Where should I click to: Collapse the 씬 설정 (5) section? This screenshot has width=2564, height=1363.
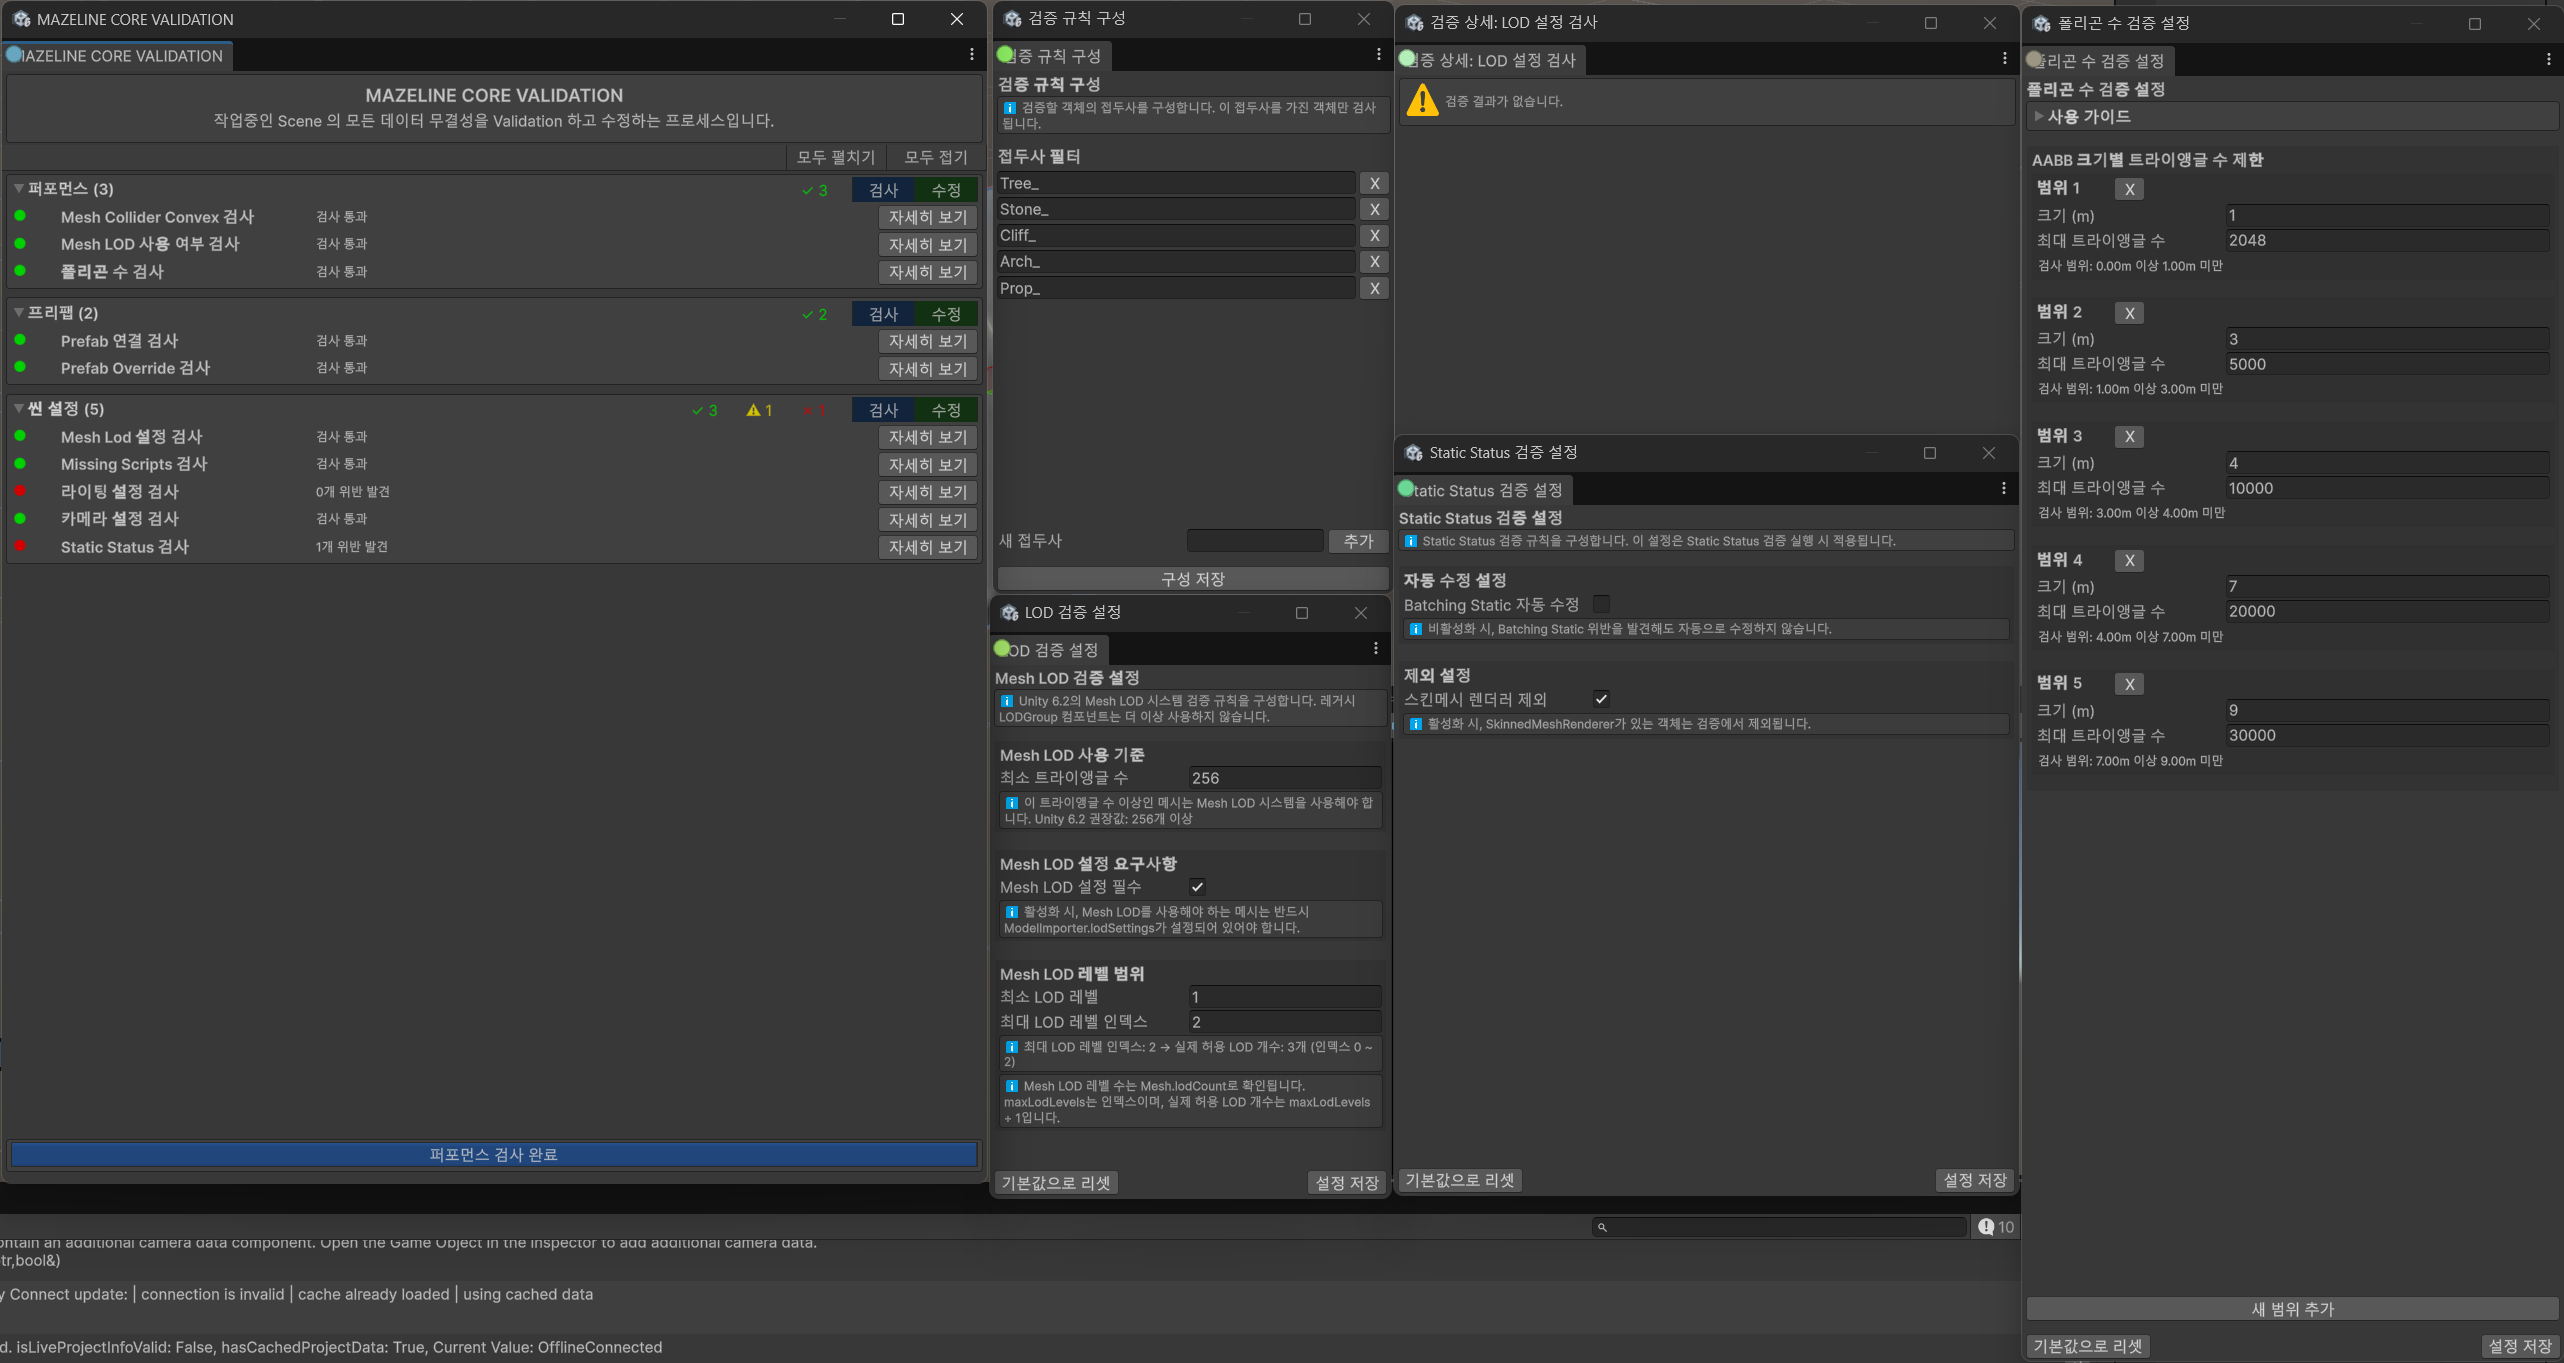19,409
